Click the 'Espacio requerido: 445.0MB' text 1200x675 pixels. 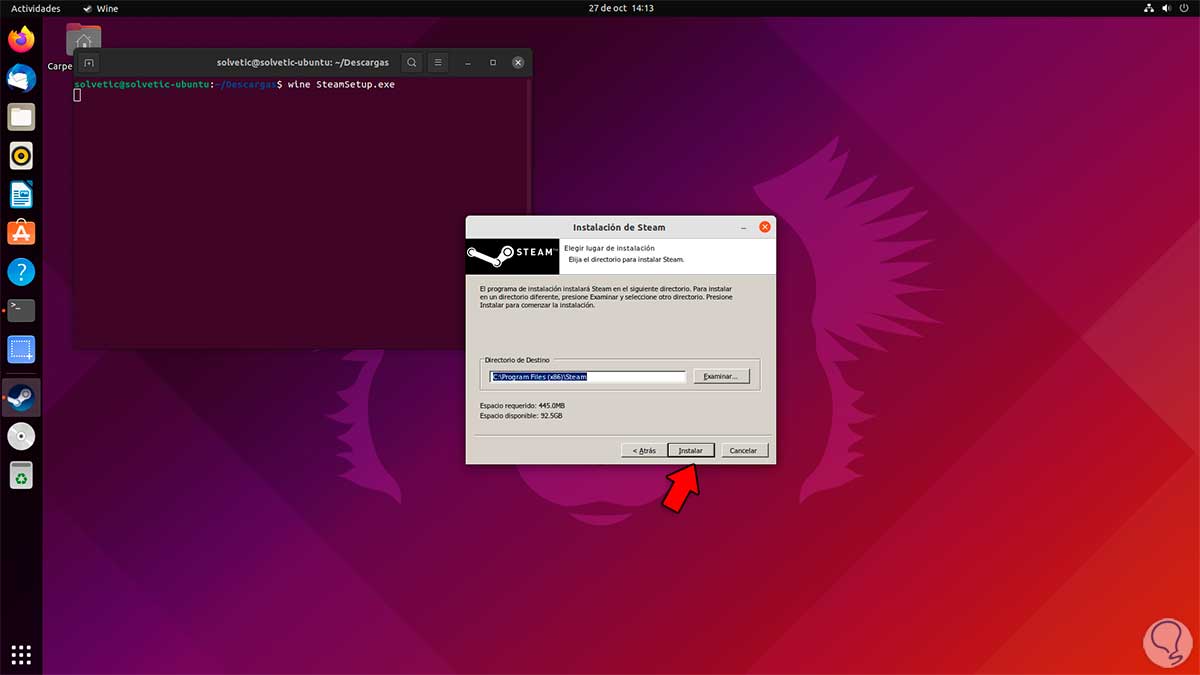[521, 405]
